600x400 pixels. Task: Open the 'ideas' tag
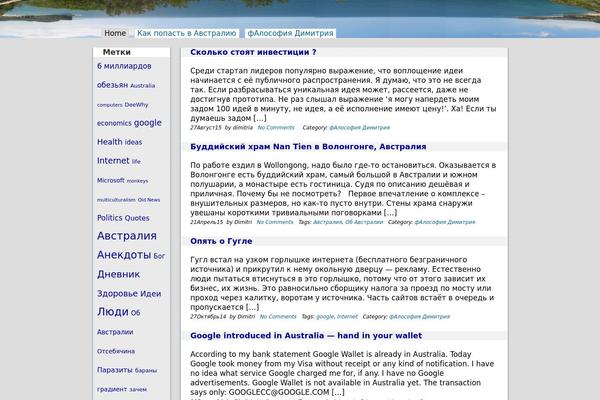133,142
